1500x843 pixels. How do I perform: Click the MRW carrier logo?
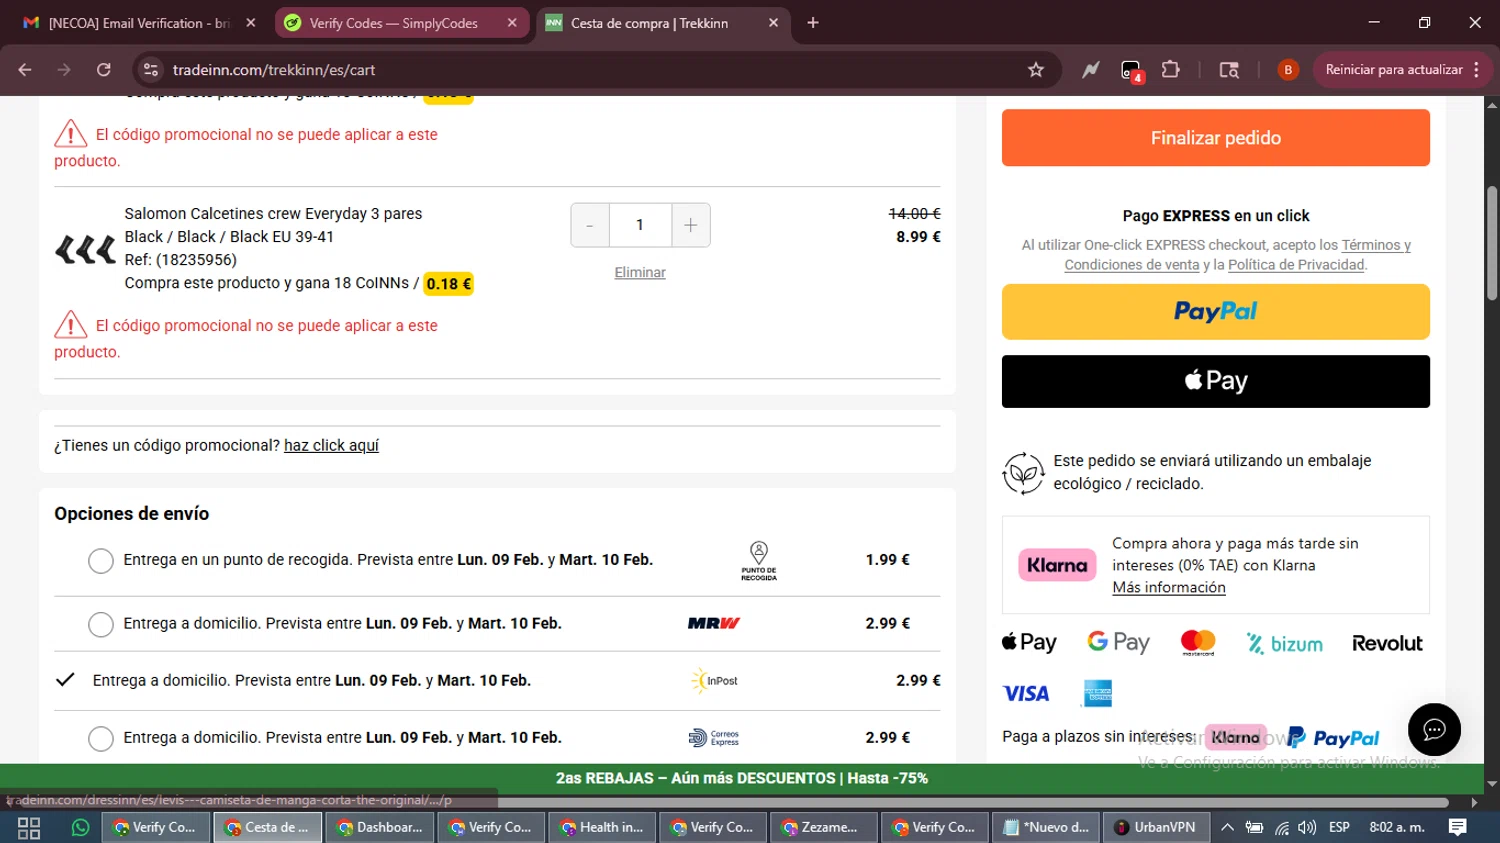click(714, 623)
